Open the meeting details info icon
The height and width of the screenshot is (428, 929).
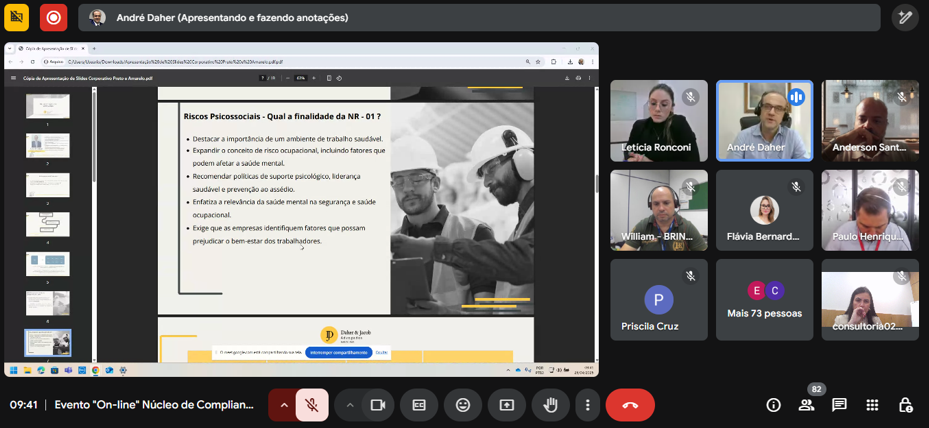(x=773, y=405)
